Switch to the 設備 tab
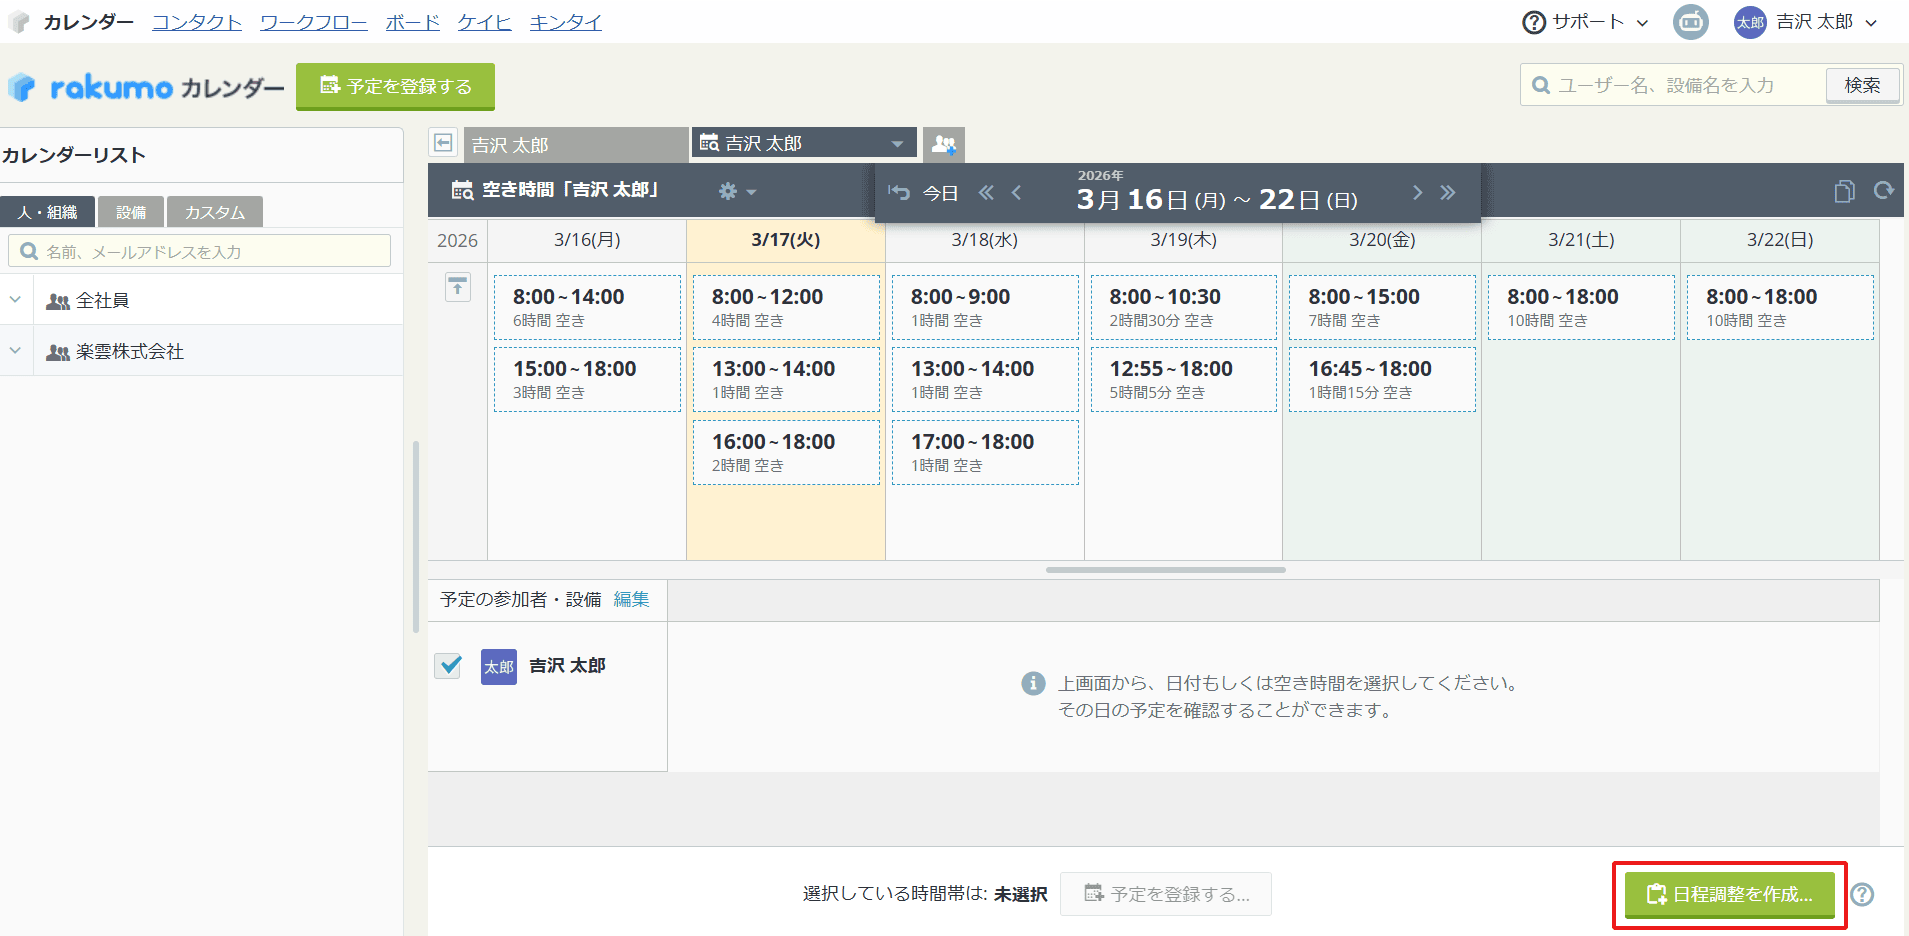The height and width of the screenshot is (936, 1909). (131, 212)
